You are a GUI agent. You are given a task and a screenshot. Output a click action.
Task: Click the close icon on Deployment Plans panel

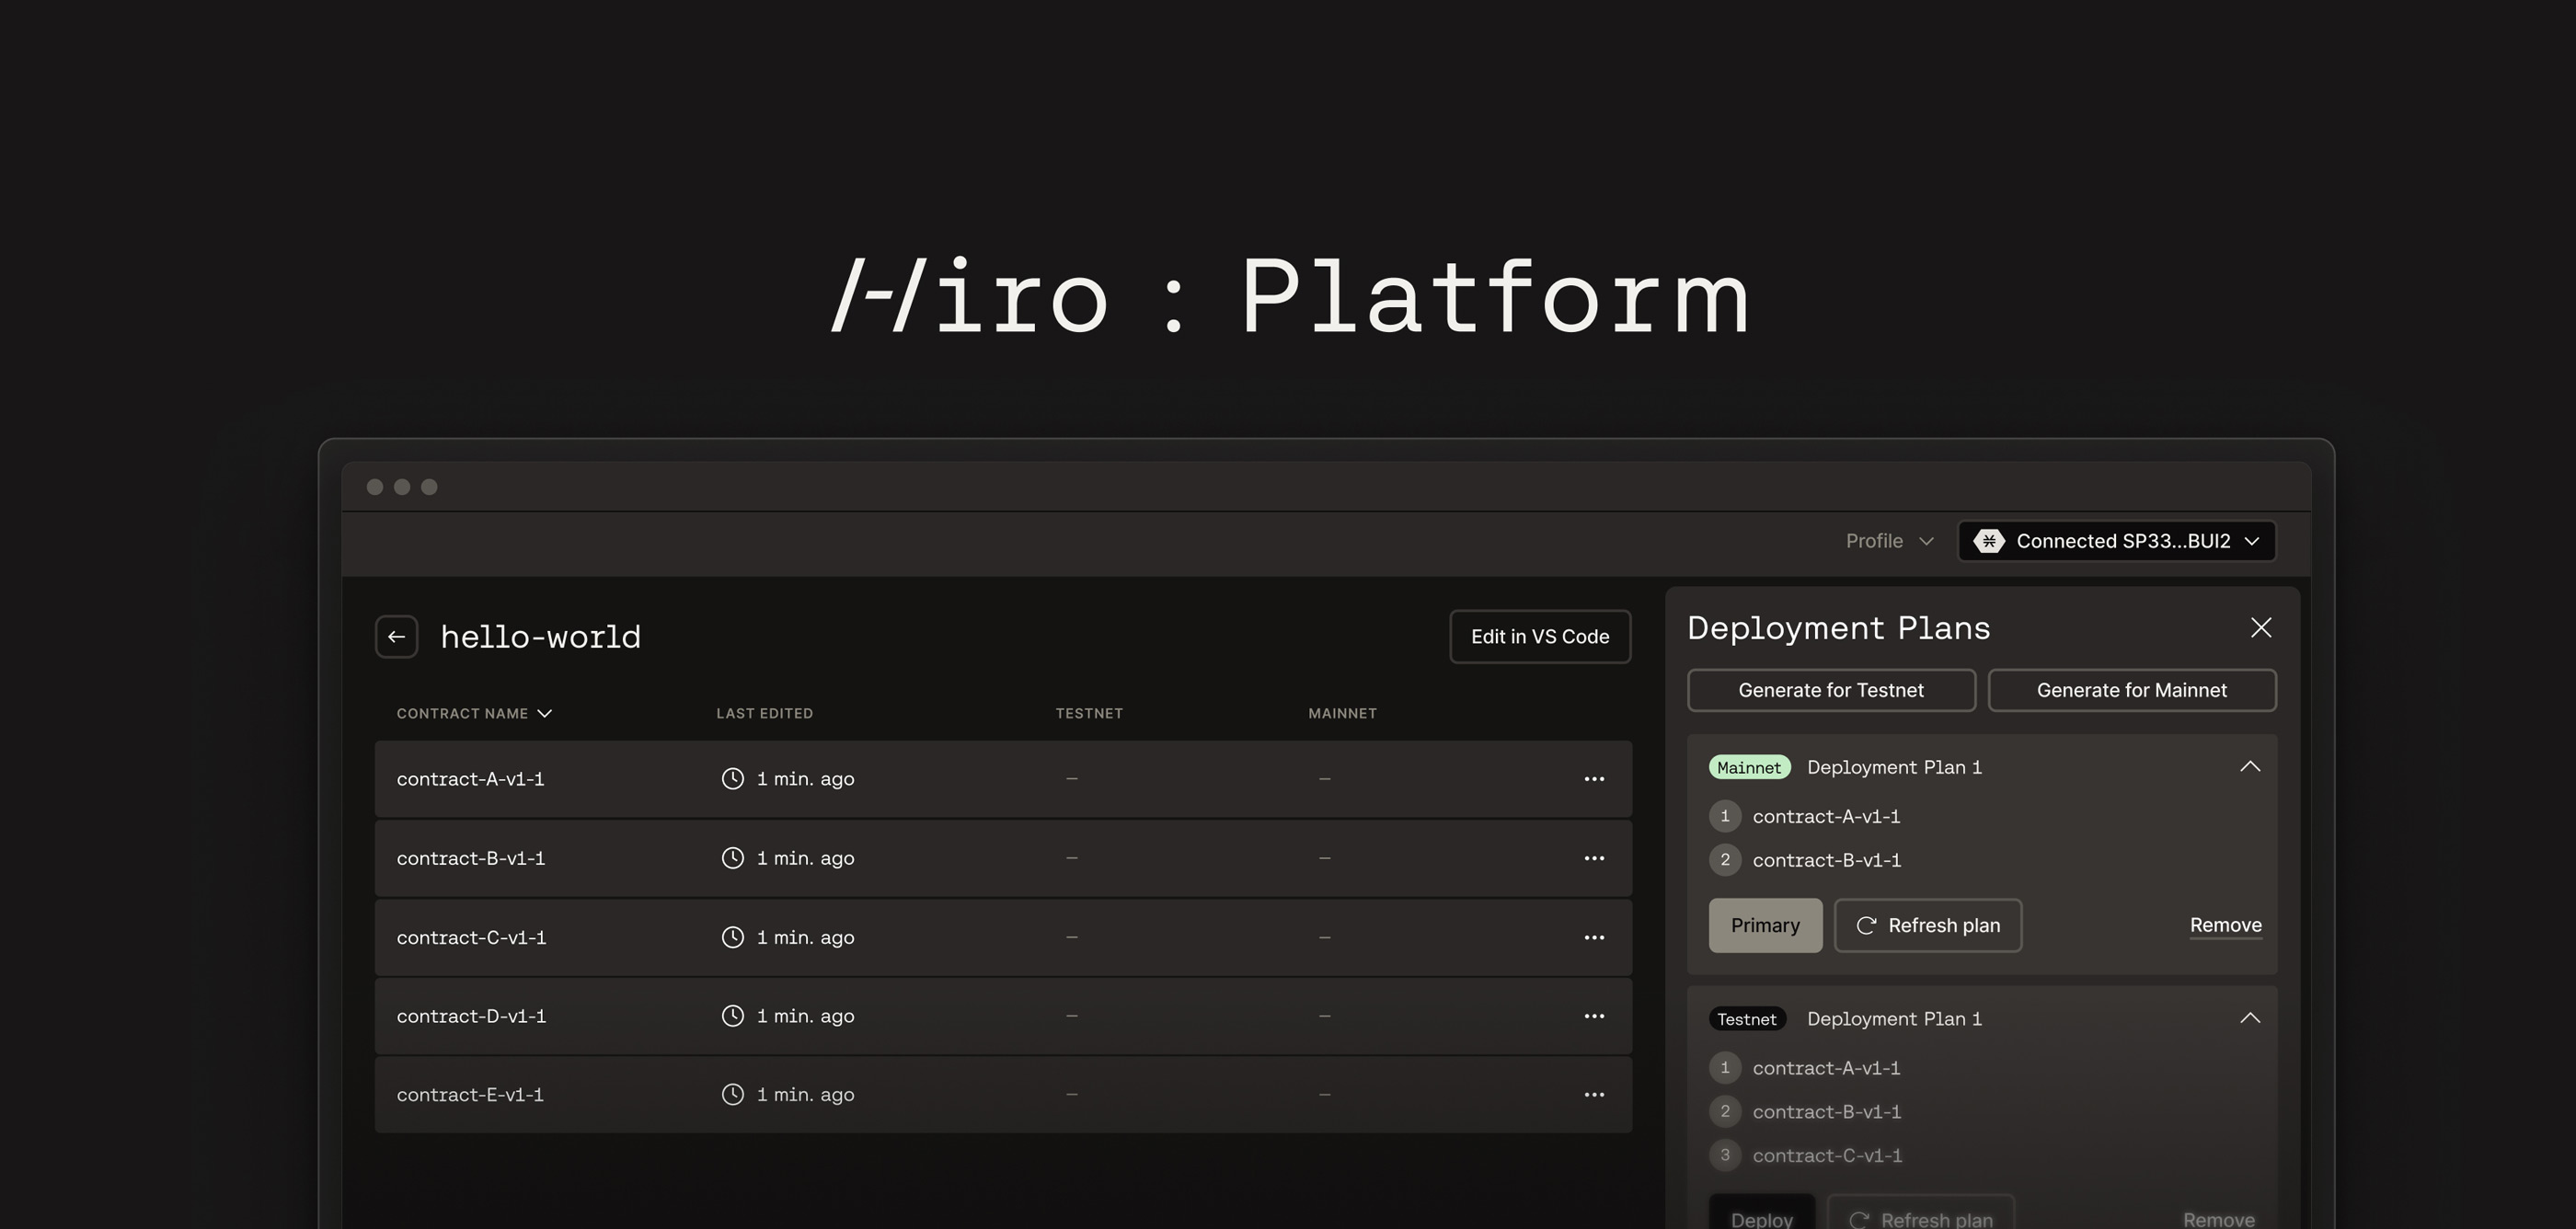click(2260, 627)
